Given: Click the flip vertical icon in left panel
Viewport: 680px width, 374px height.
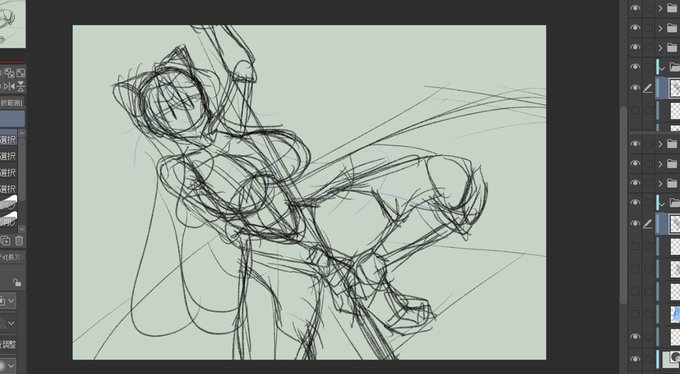Looking at the screenshot, I should coord(21,87).
